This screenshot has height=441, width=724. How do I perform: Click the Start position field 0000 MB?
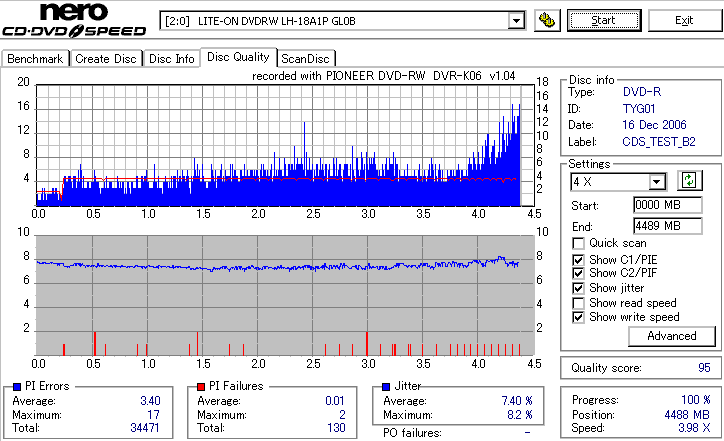(x=668, y=205)
